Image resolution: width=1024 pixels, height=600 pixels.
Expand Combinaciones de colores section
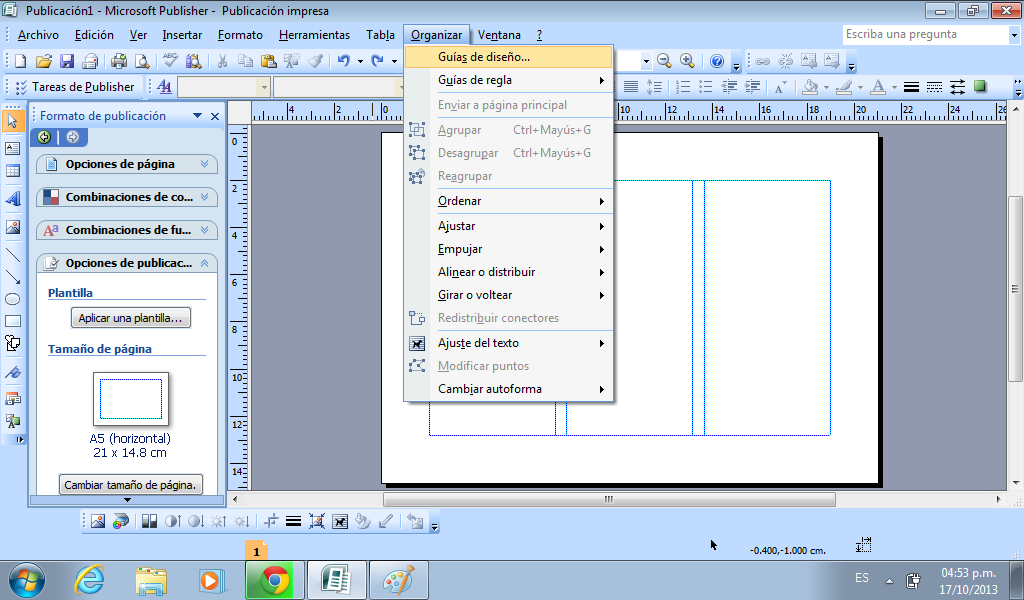tap(127, 197)
